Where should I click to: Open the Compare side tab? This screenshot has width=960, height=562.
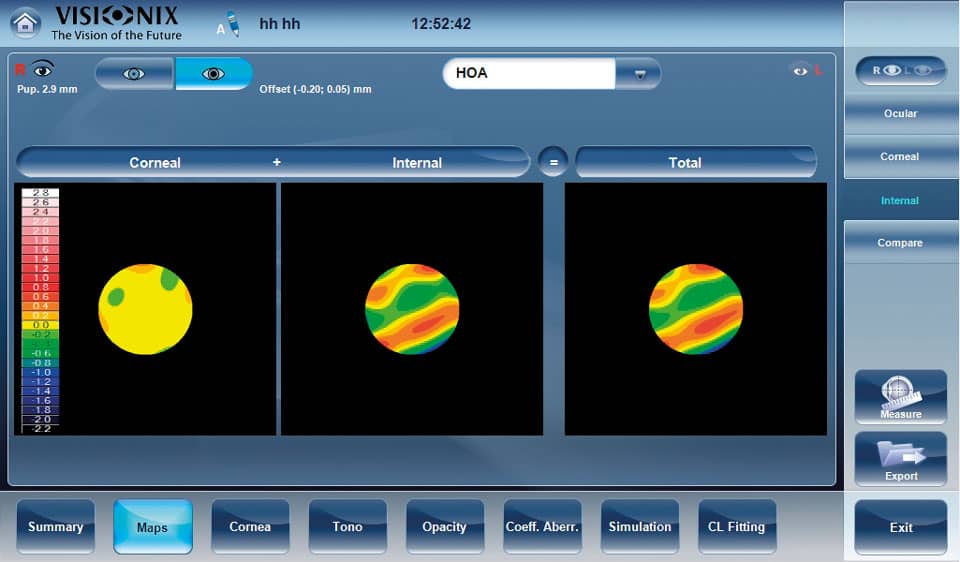(x=901, y=242)
